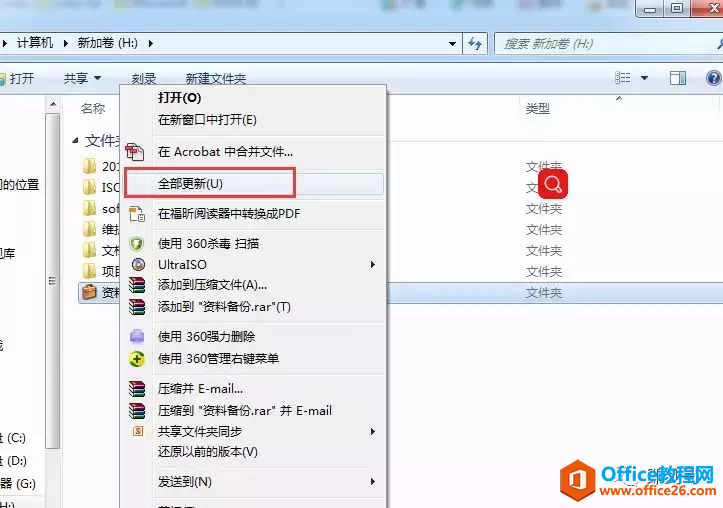Click the 搜索 新加卷 (H:) search box
The width and height of the screenshot is (723, 508).
click(608, 44)
